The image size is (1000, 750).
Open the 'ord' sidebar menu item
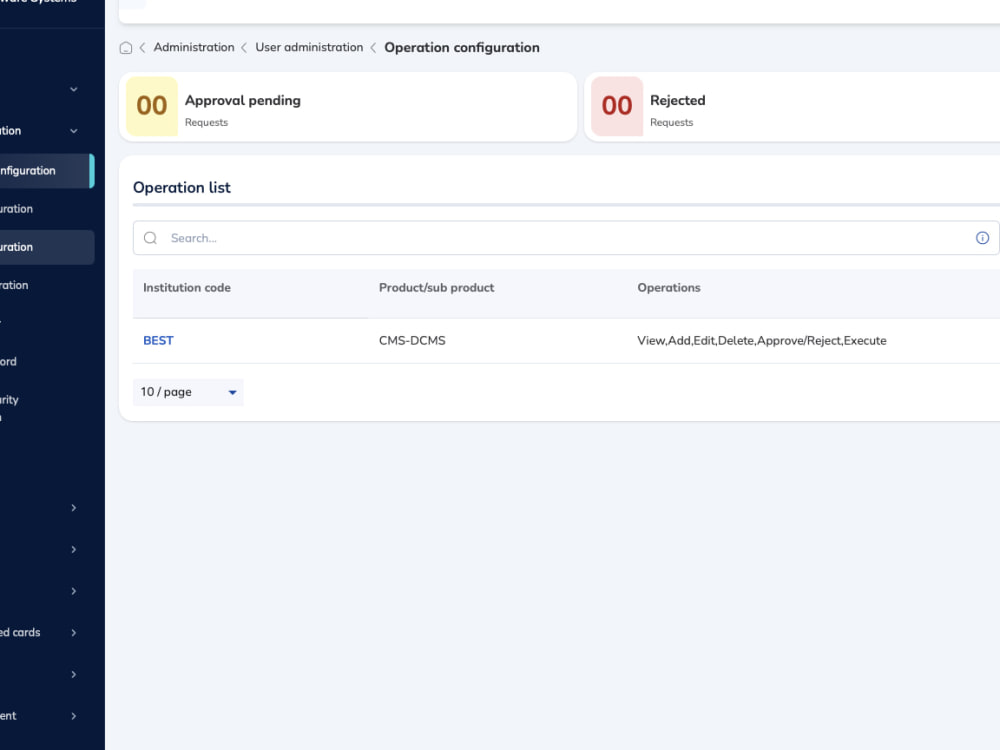[x=9, y=362]
